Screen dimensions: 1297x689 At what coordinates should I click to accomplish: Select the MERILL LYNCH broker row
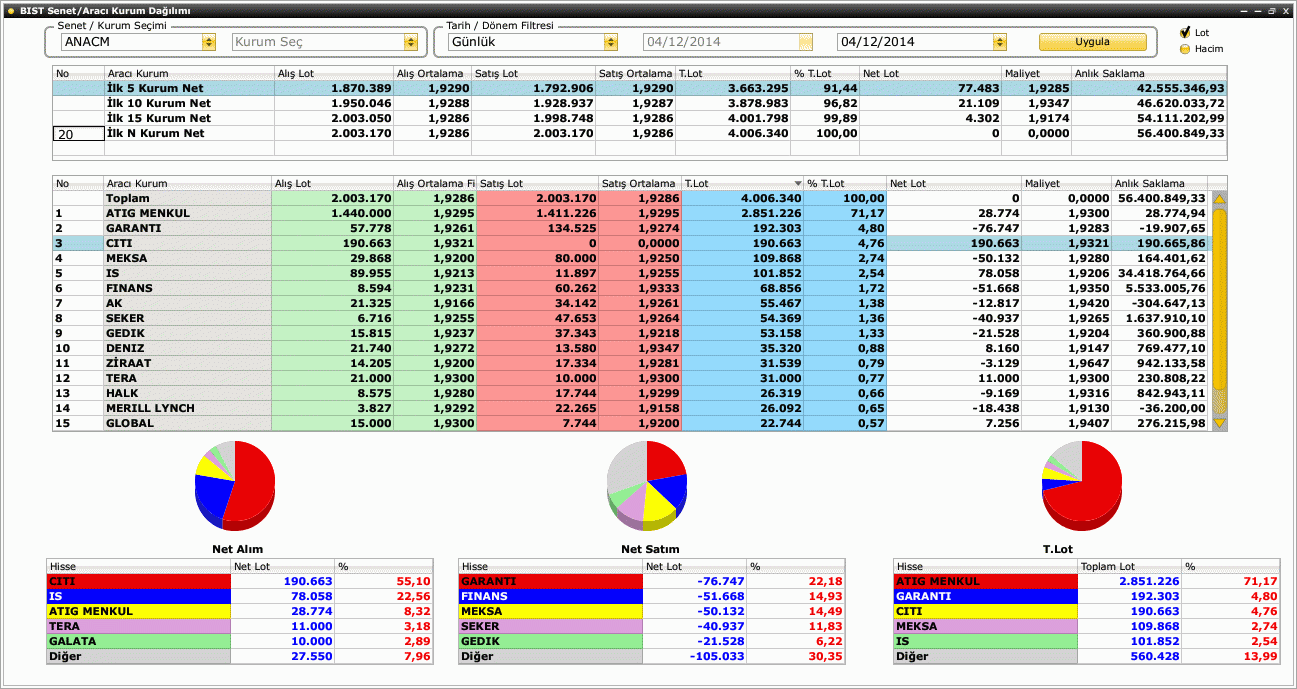tap(630, 408)
